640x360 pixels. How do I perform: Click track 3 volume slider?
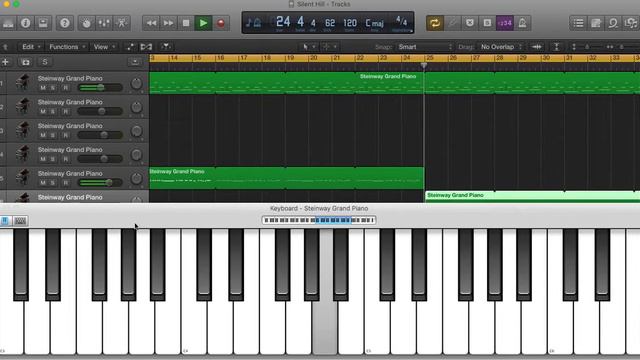coord(100,135)
